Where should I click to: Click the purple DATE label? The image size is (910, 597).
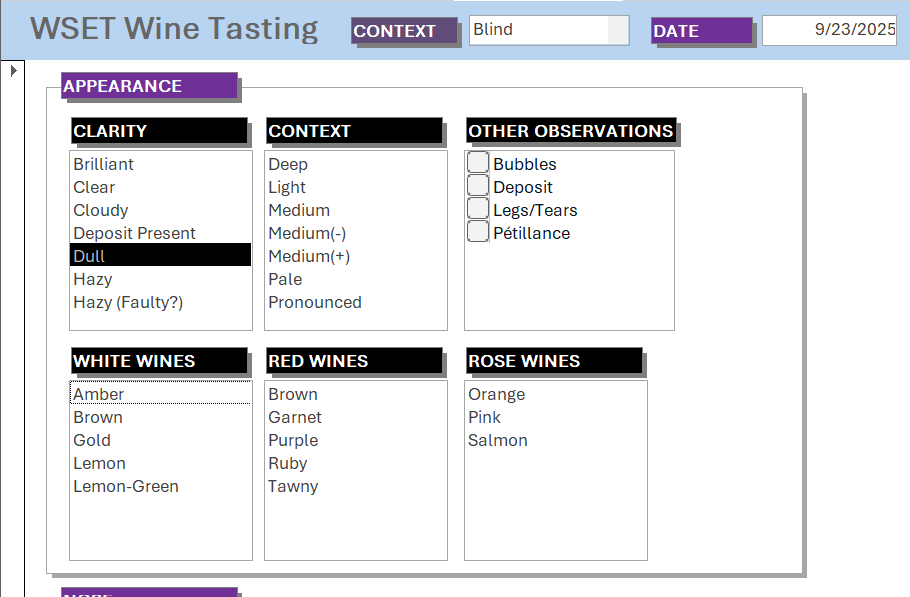pyautogui.click(x=702, y=31)
